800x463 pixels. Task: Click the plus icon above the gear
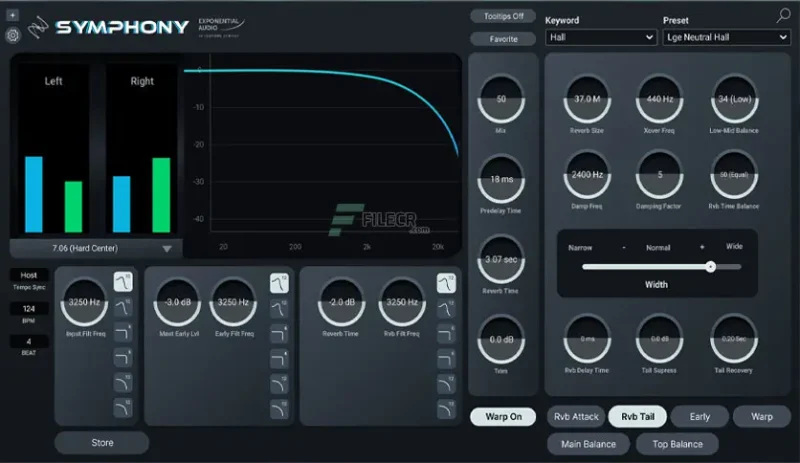tap(13, 15)
